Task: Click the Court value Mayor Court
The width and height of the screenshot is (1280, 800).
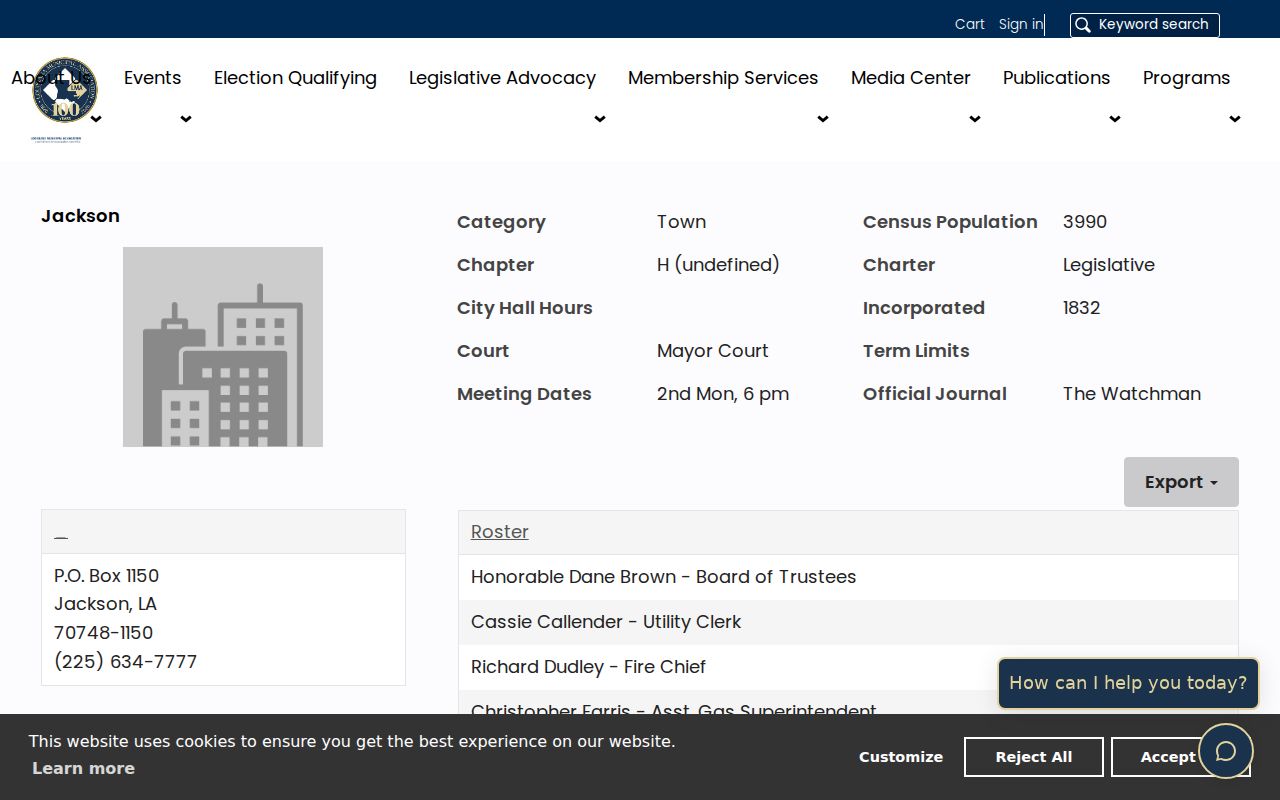Action: (x=713, y=351)
